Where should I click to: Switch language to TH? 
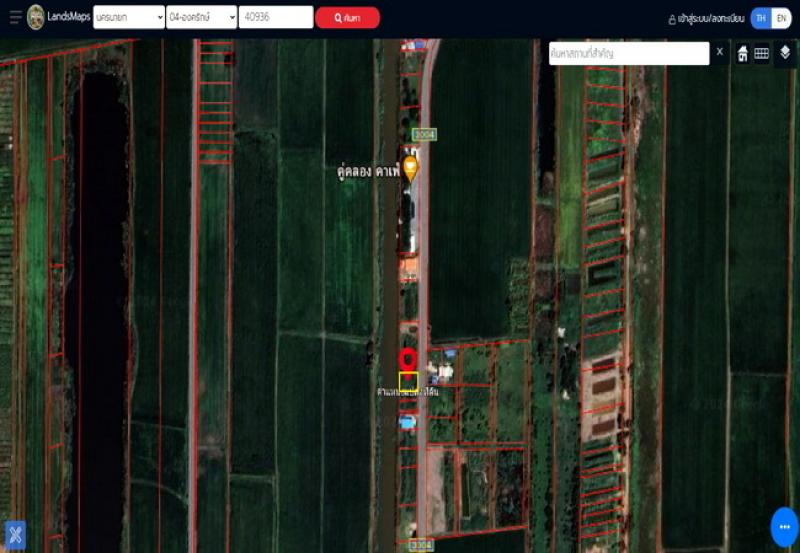[x=761, y=18]
